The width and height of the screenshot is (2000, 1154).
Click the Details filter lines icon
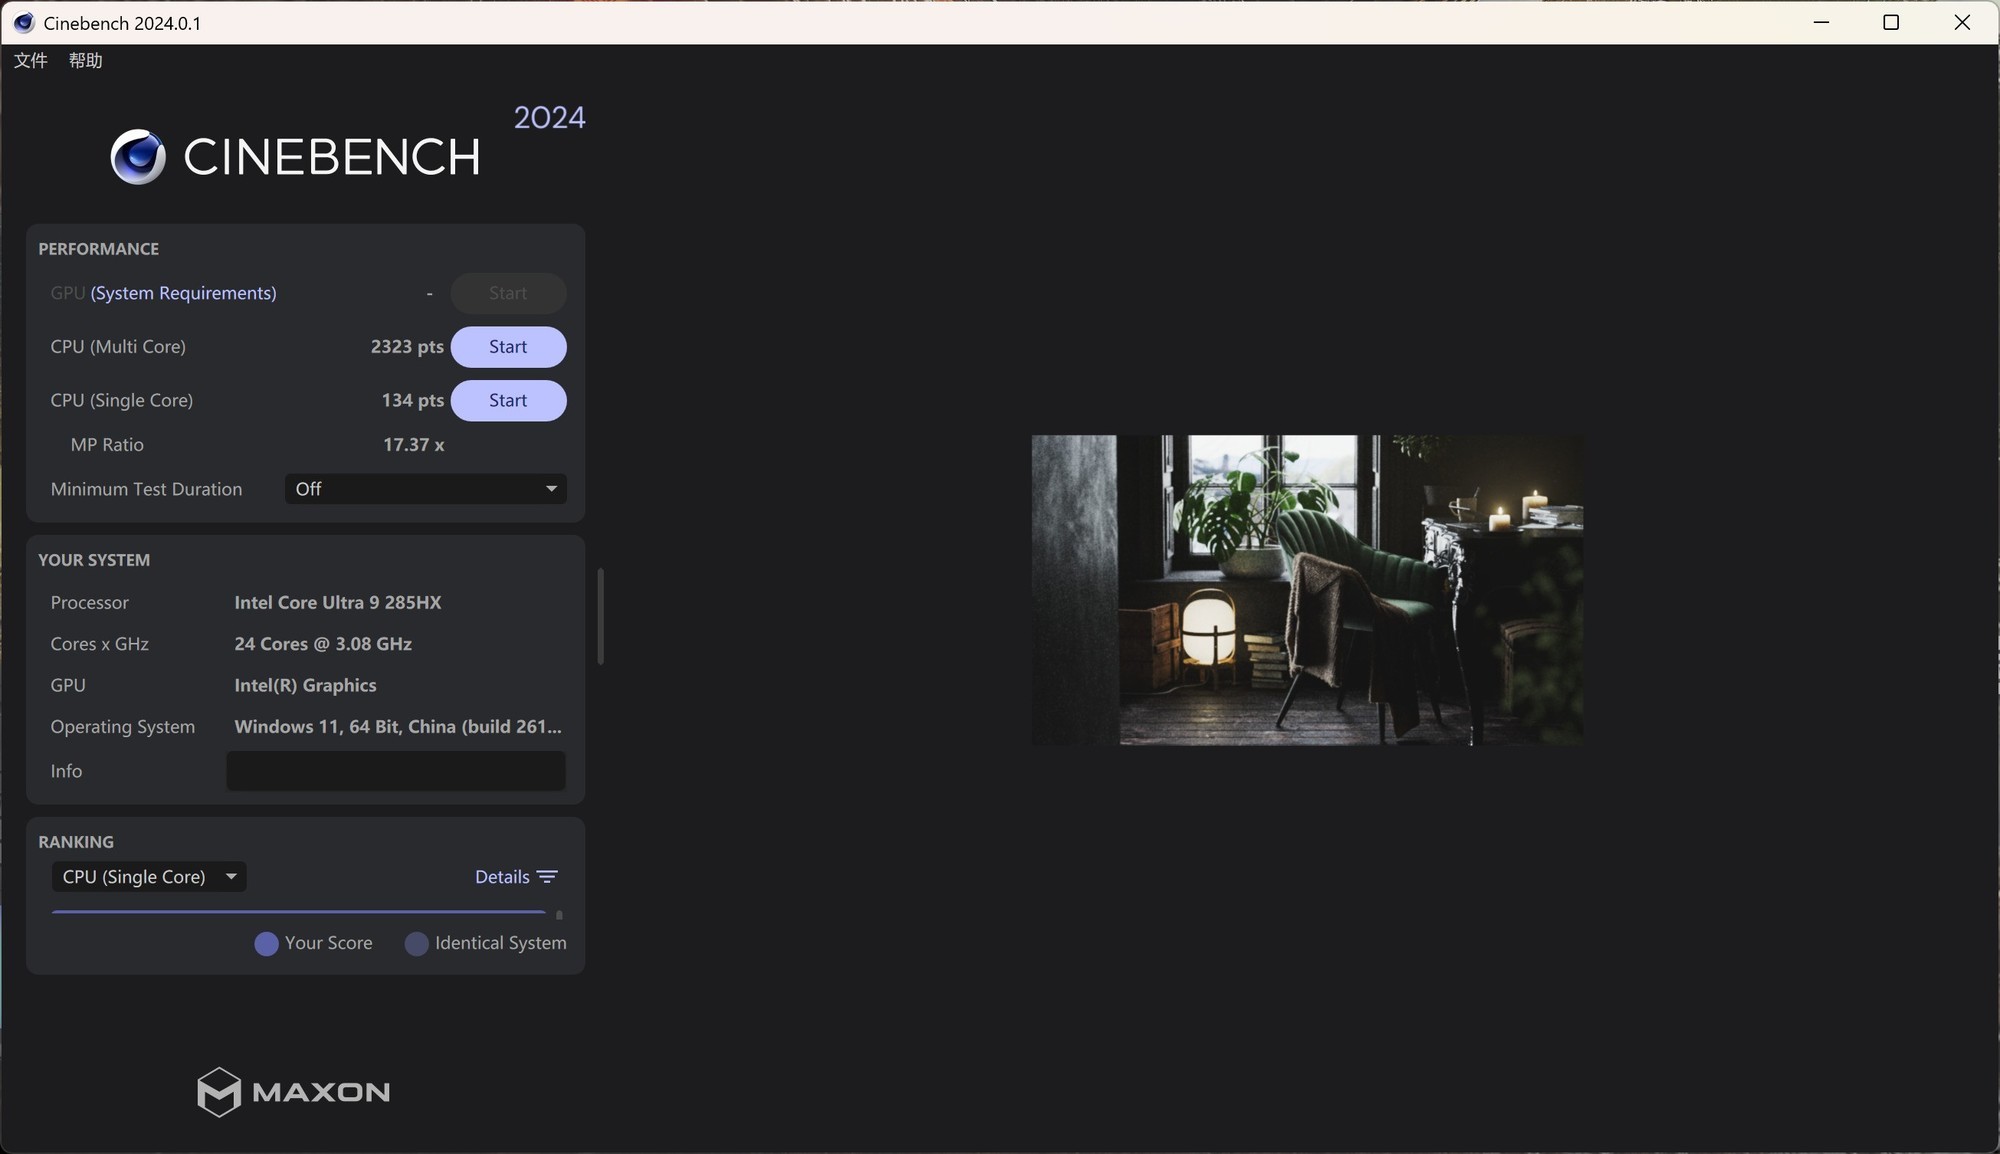(547, 877)
